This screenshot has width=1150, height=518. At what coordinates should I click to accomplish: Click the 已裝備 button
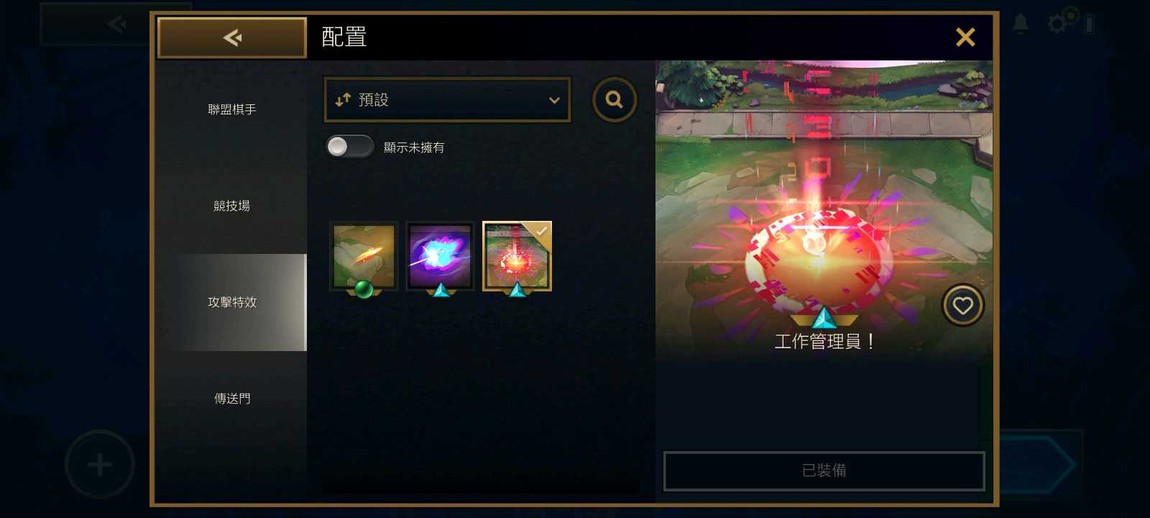[824, 471]
